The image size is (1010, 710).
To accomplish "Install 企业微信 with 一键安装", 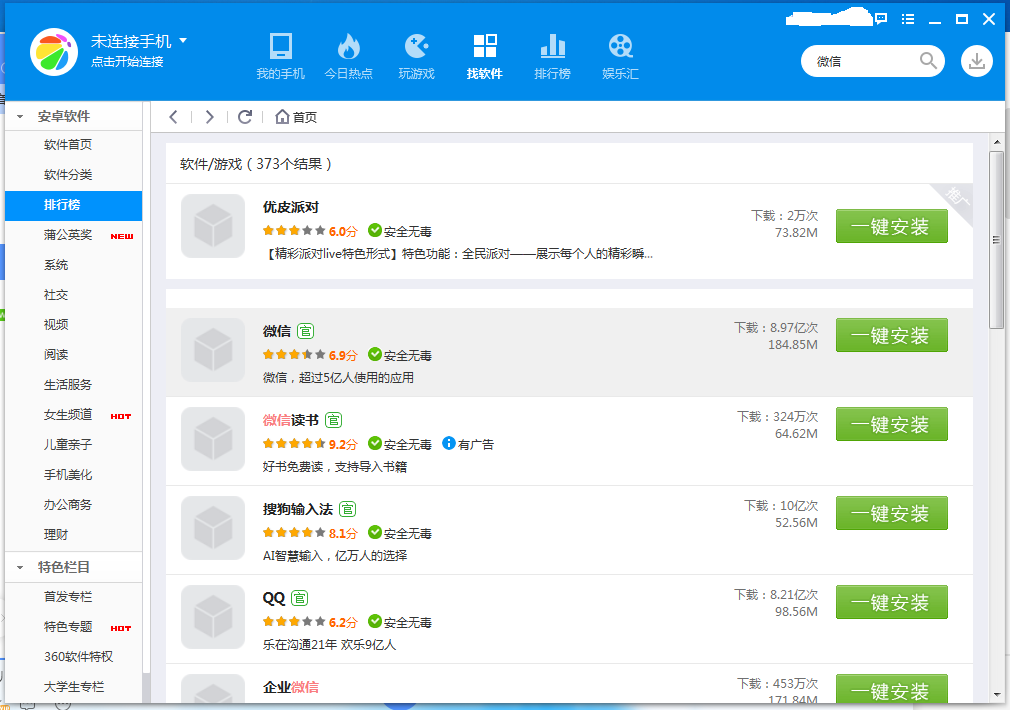I will coord(891,688).
